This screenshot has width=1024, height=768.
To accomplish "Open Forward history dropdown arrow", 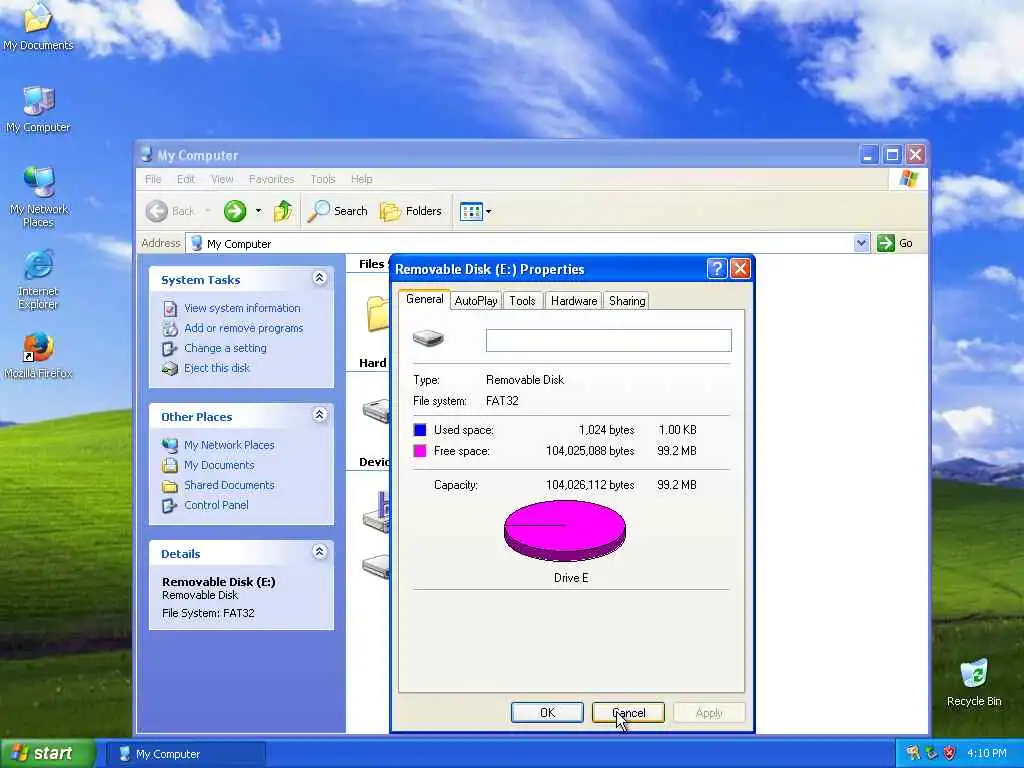I will click(259, 211).
